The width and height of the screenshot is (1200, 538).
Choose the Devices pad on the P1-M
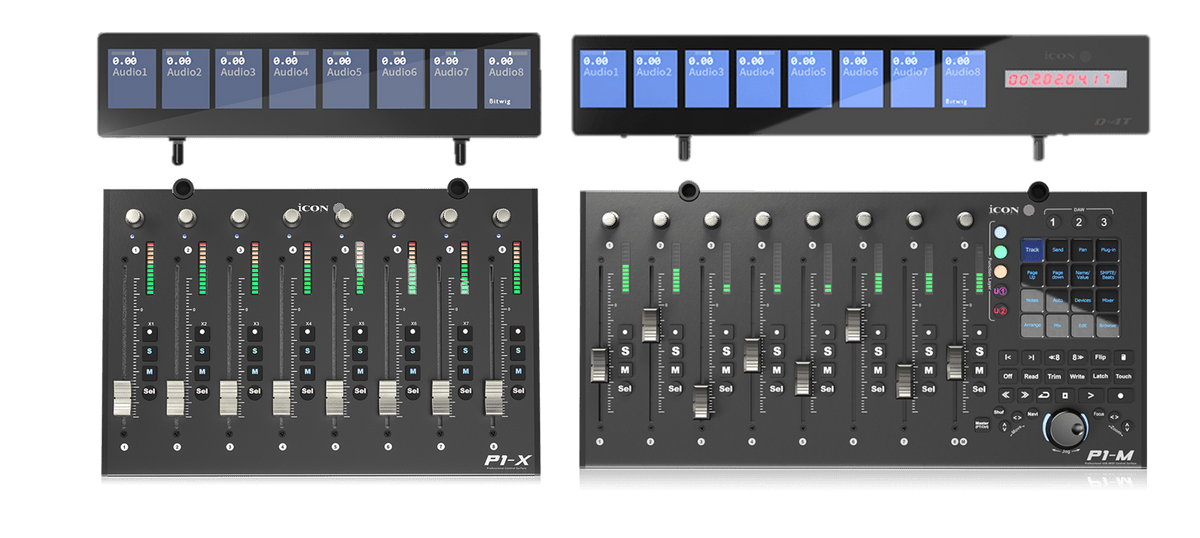(x=1082, y=300)
